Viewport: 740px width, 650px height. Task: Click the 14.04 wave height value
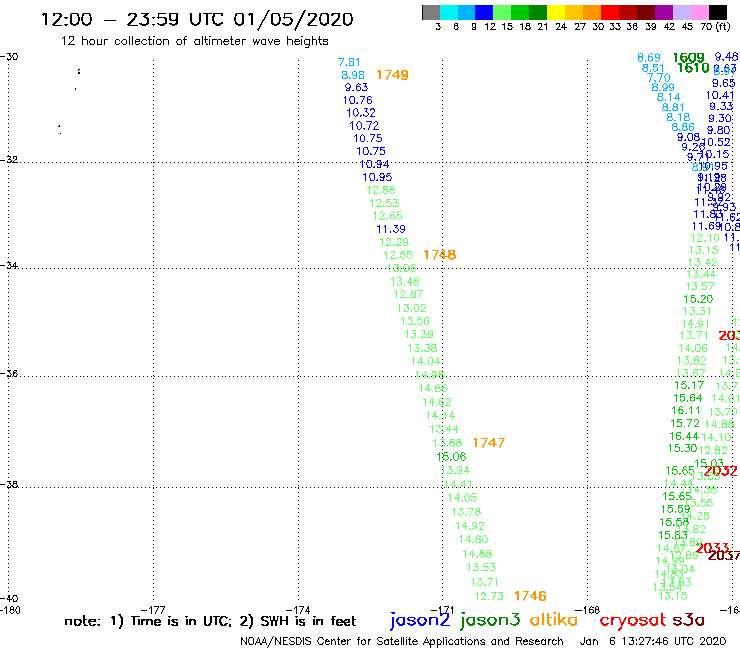click(x=426, y=362)
